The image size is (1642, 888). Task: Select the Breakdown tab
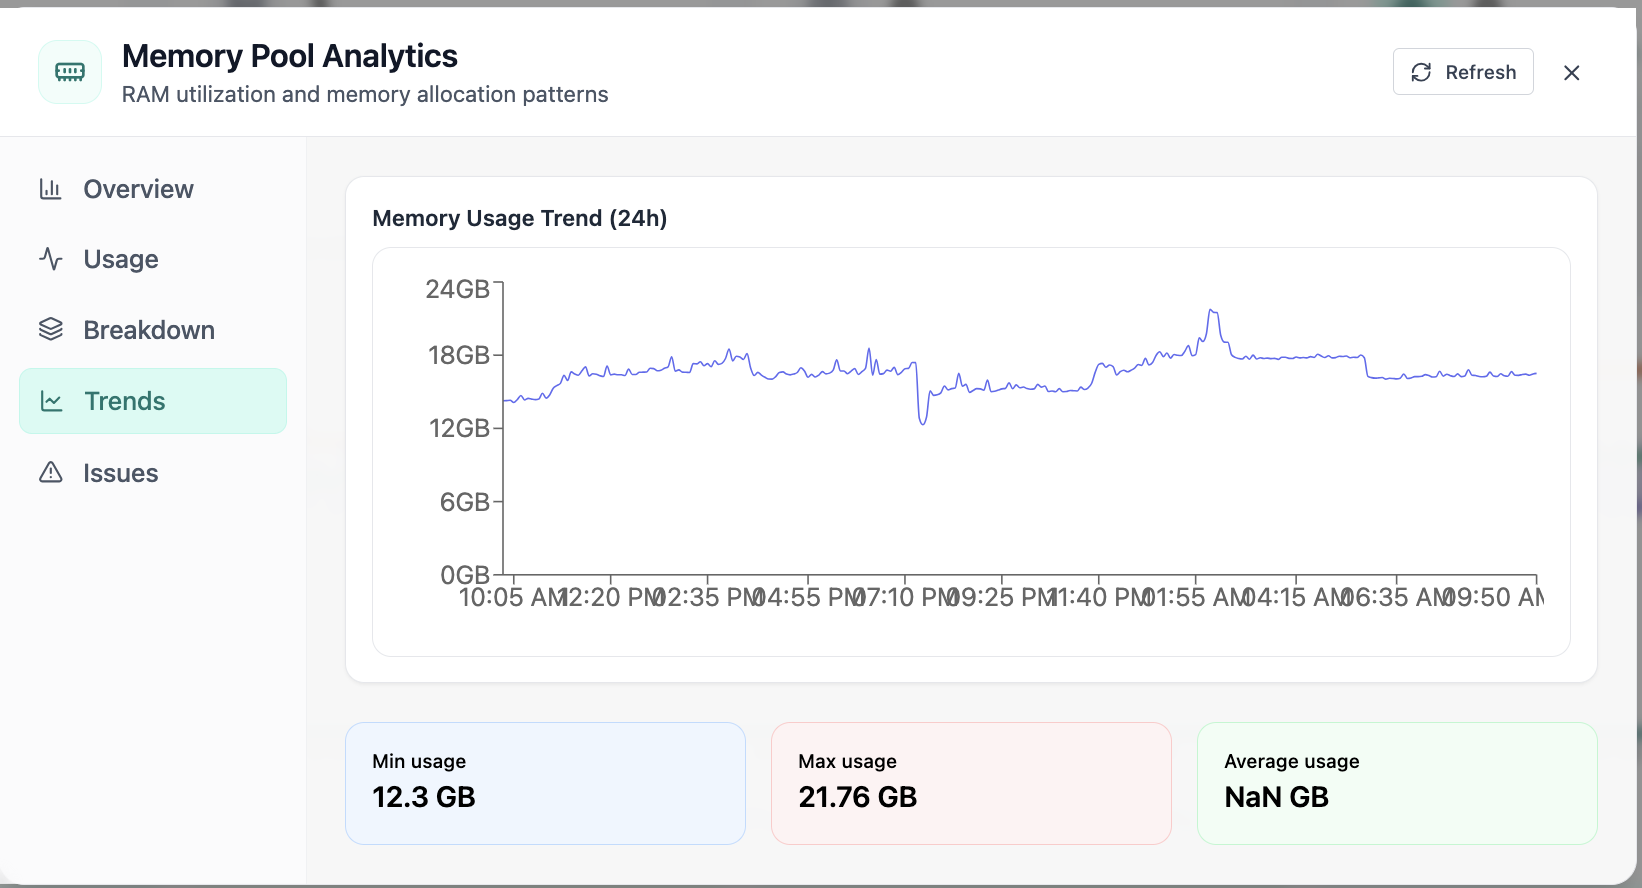[x=153, y=330]
